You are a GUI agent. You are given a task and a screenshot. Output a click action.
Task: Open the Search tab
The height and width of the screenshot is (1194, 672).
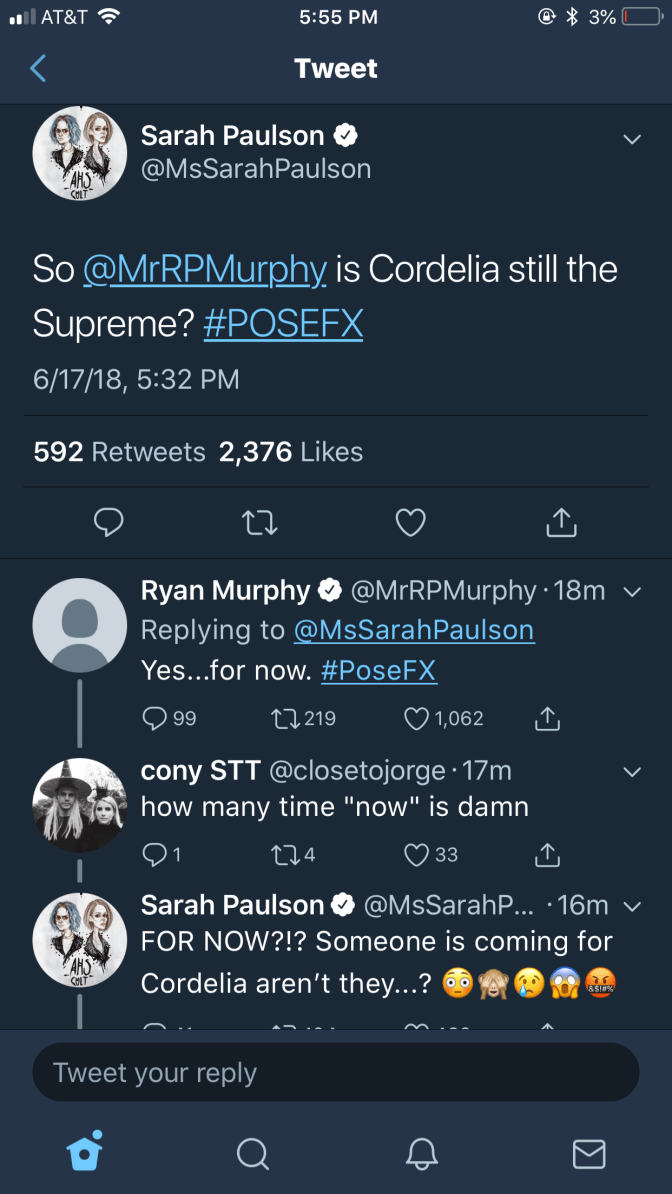252,1153
